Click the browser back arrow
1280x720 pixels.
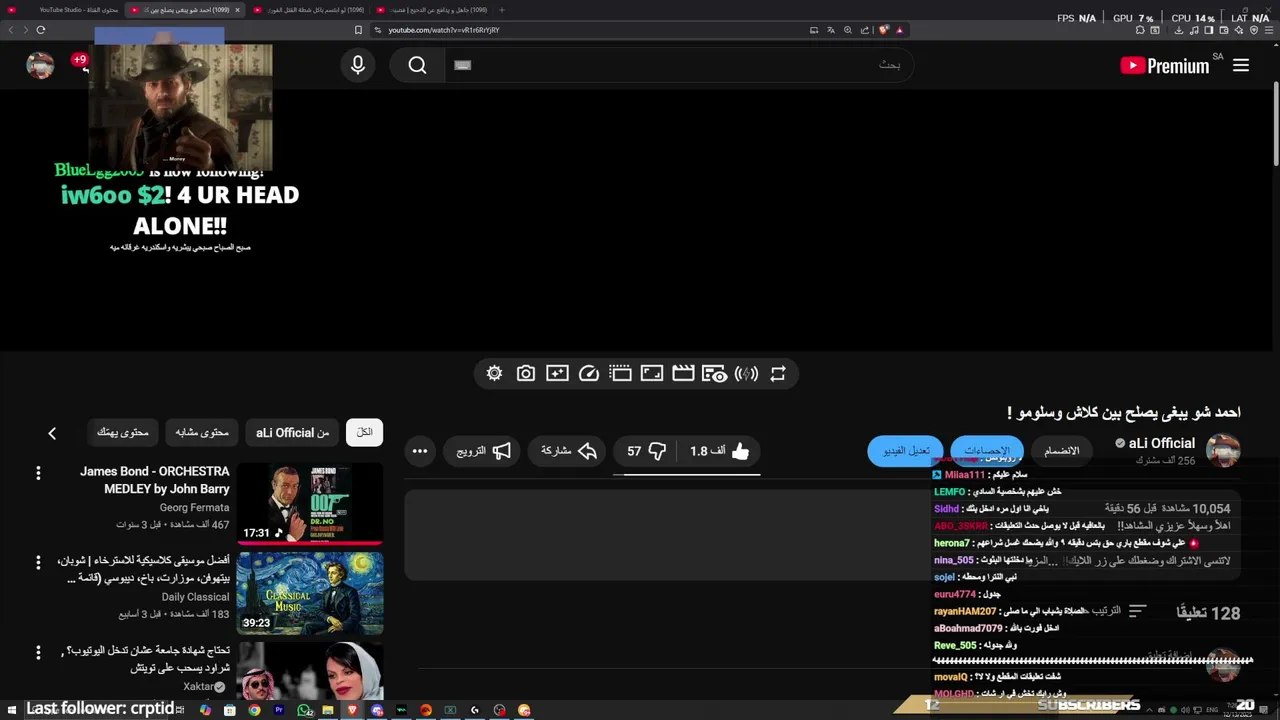click(11, 30)
